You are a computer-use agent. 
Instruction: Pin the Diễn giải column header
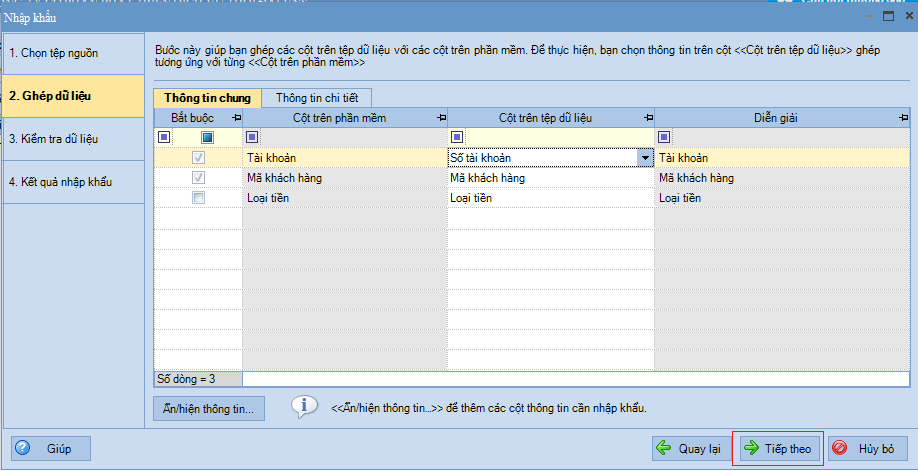coord(905,118)
